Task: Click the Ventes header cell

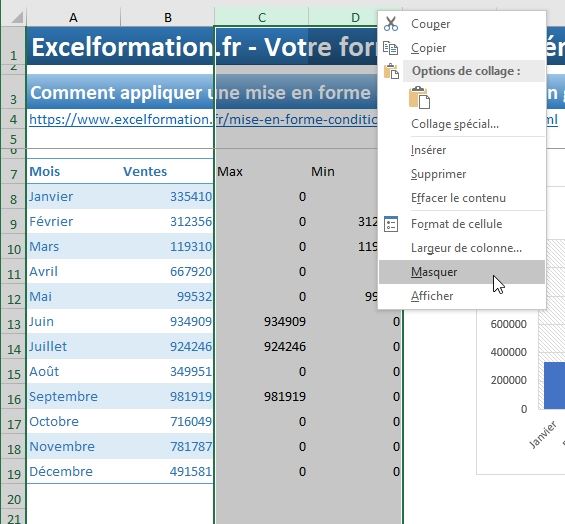Action: (168, 172)
